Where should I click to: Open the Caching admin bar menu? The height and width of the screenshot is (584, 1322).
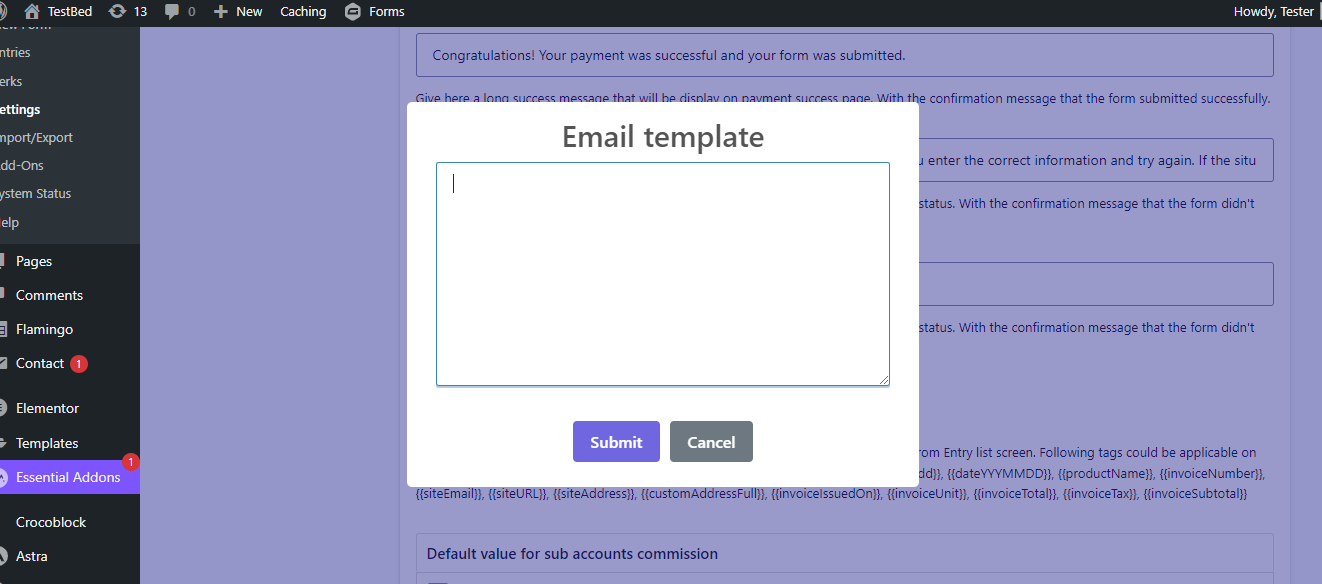click(303, 12)
